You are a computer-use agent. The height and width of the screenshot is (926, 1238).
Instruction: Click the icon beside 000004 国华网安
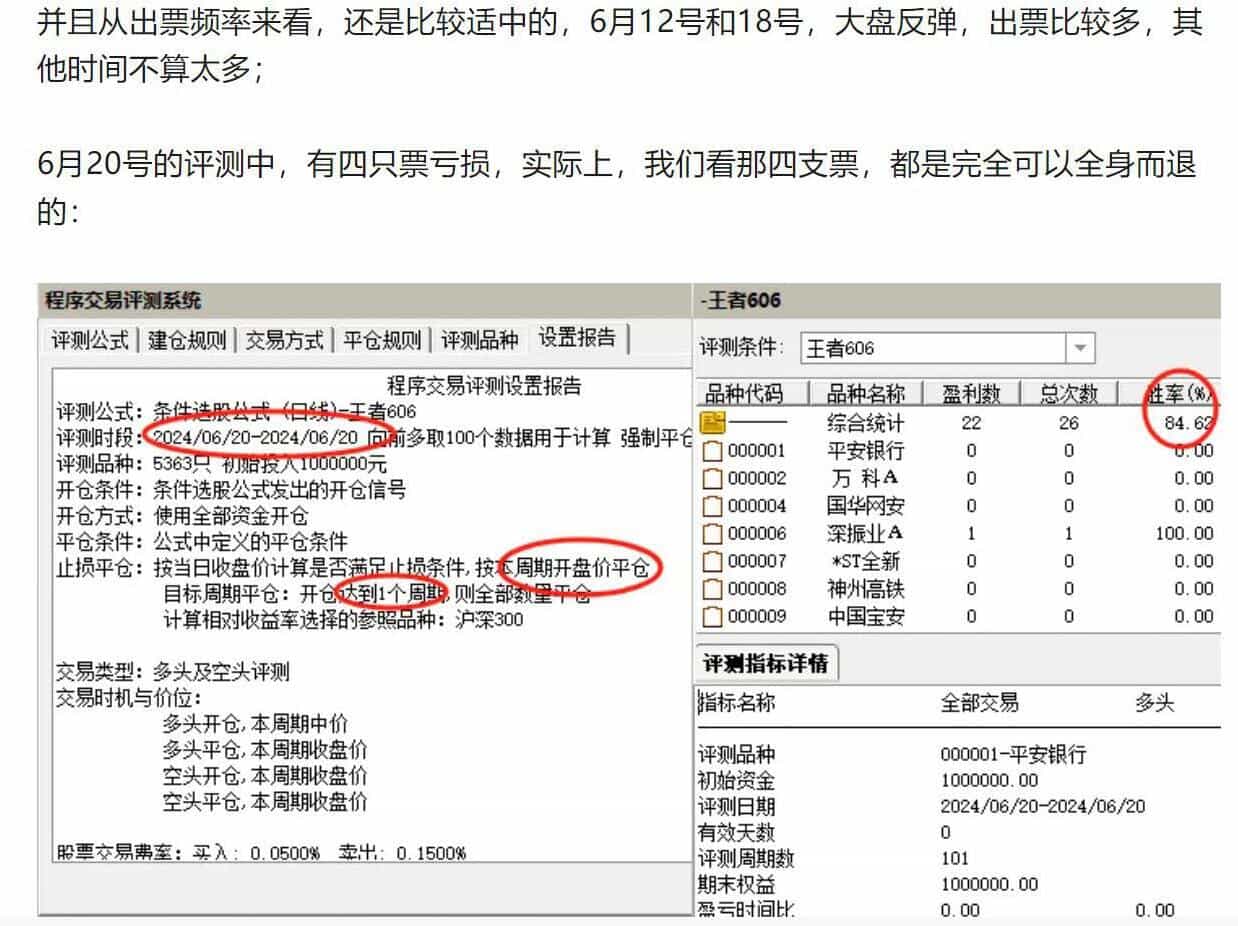(712, 506)
